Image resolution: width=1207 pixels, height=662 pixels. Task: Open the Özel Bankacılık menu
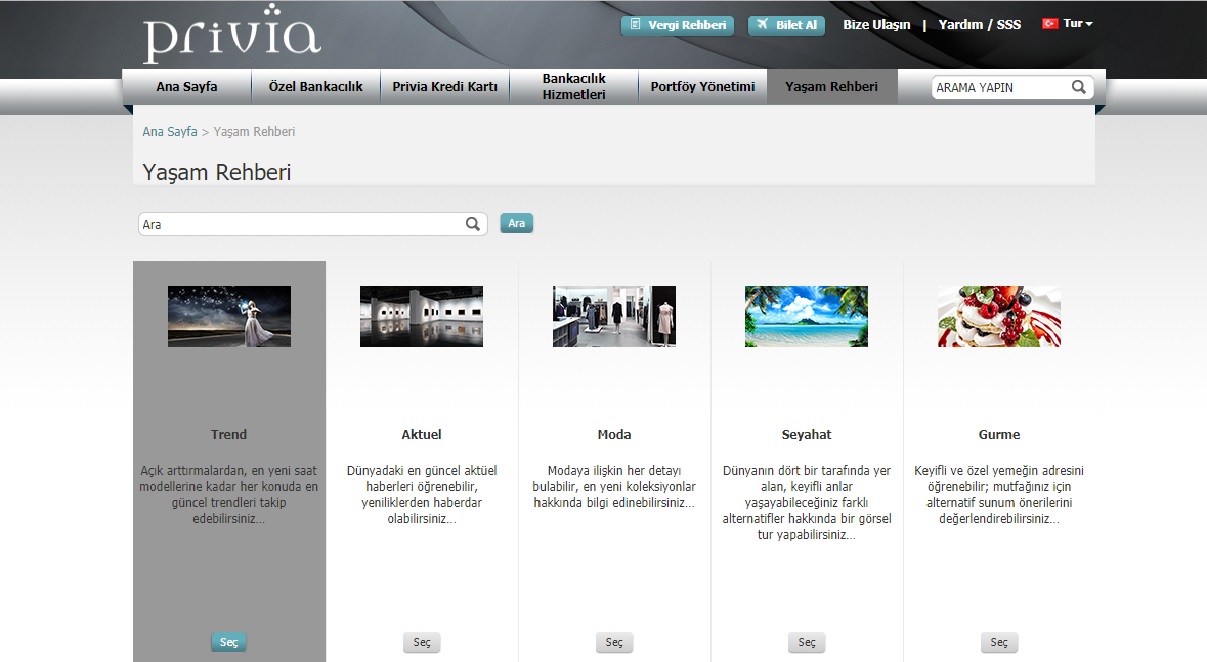click(x=315, y=86)
